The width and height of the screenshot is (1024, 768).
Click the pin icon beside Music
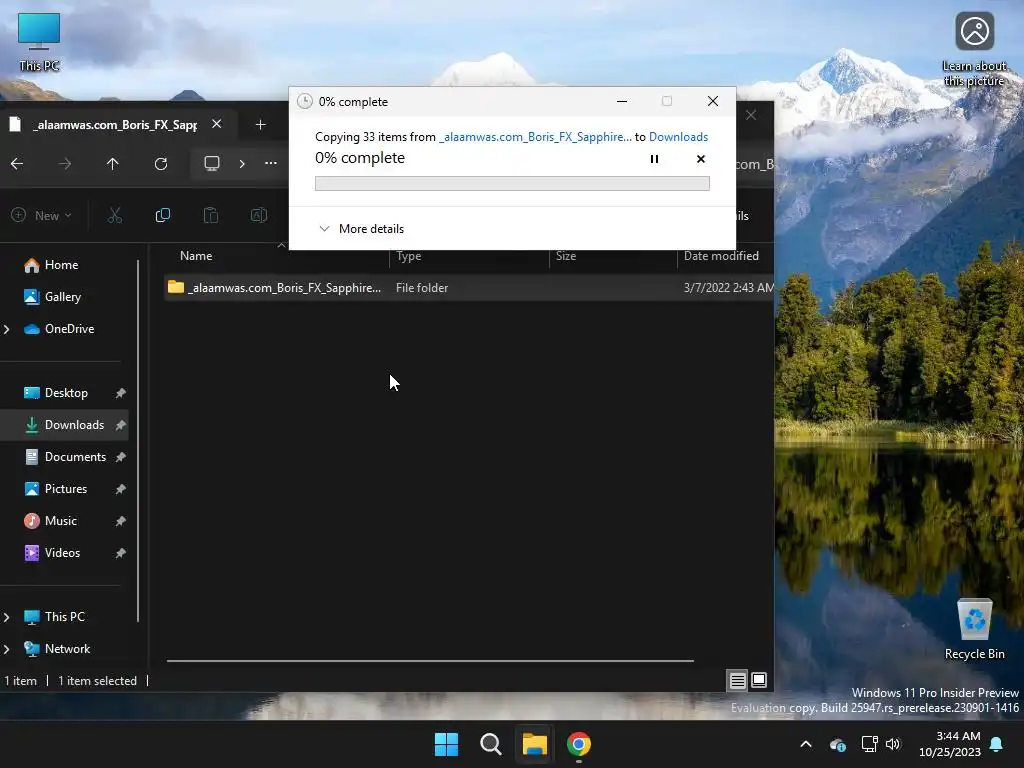(120, 521)
